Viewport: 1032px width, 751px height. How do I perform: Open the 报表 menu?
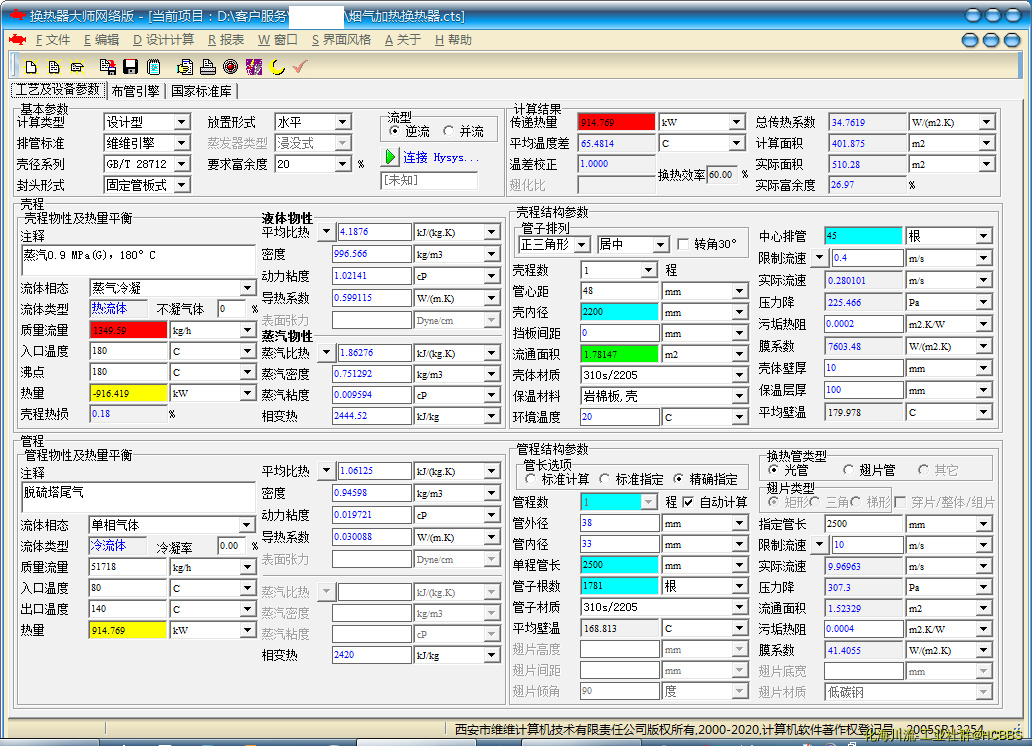226,40
